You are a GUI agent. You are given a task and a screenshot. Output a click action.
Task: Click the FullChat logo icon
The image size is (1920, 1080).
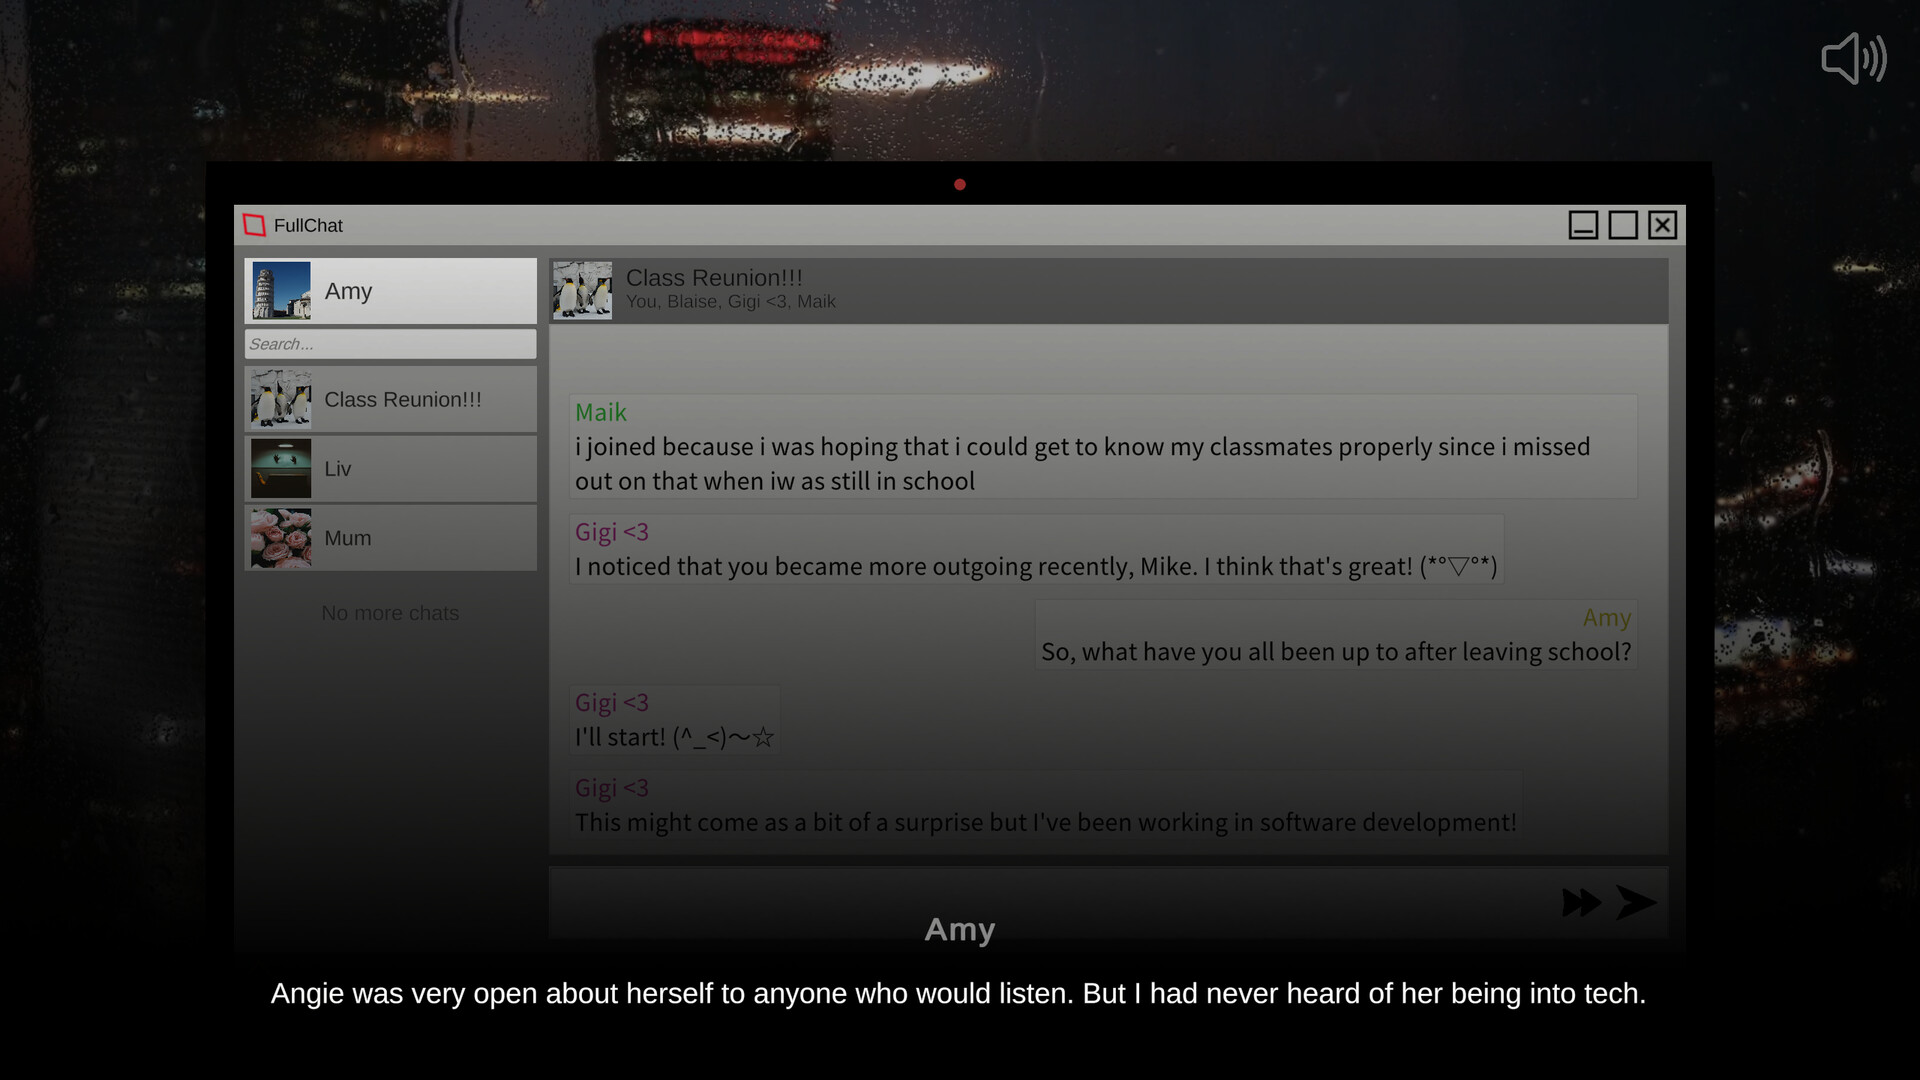click(x=254, y=225)
